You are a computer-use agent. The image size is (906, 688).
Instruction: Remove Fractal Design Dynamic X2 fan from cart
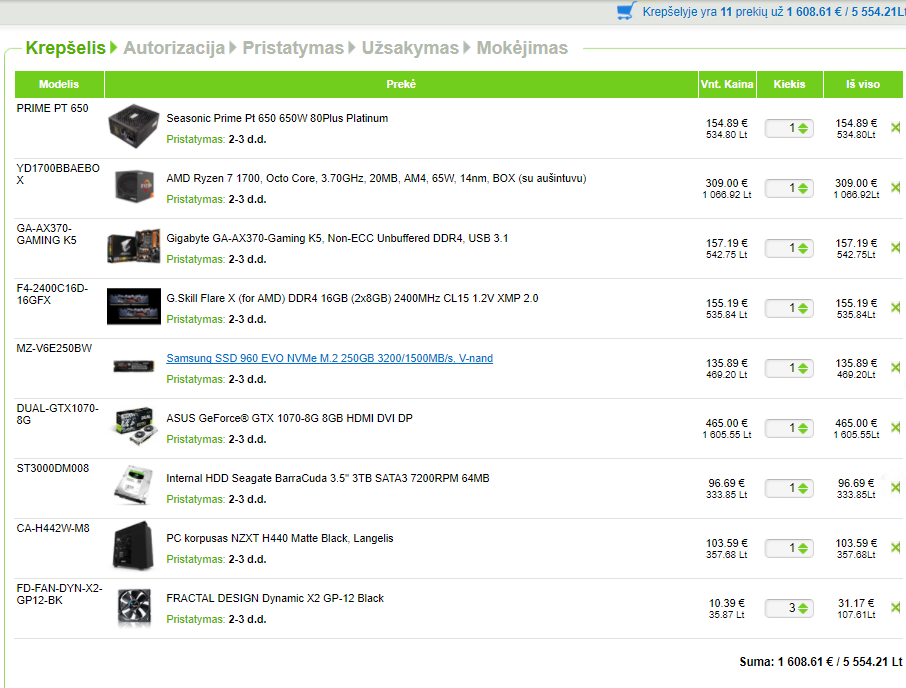coord(896,608)
